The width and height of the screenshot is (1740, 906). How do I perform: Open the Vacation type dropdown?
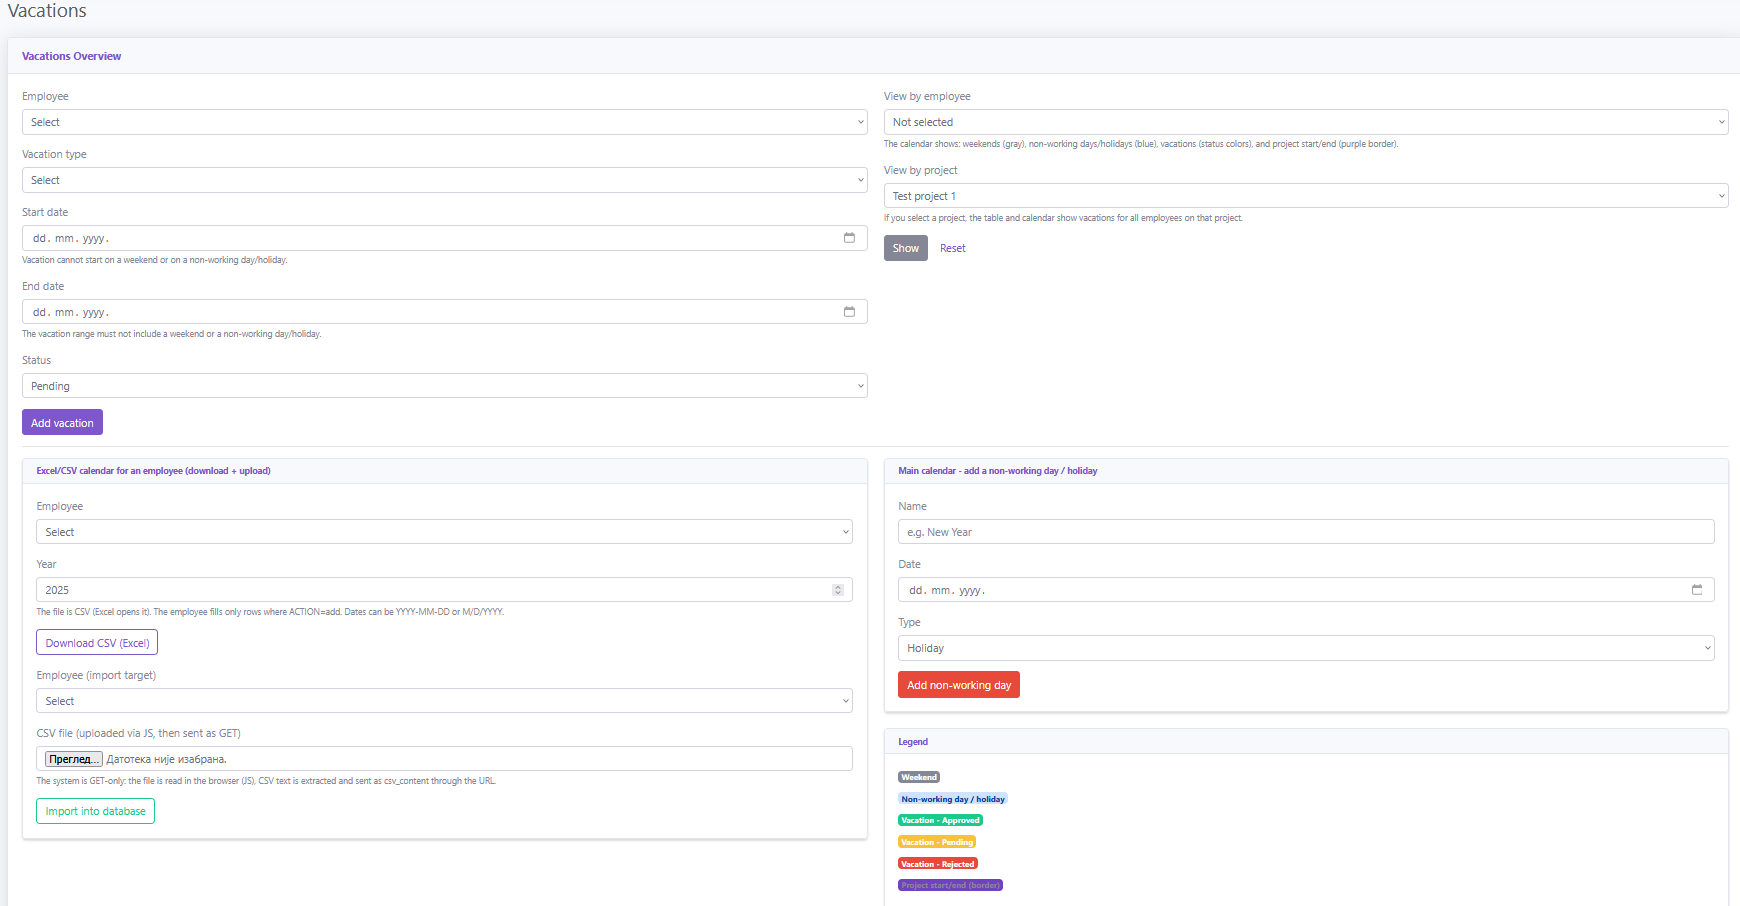tap(444, 180)
